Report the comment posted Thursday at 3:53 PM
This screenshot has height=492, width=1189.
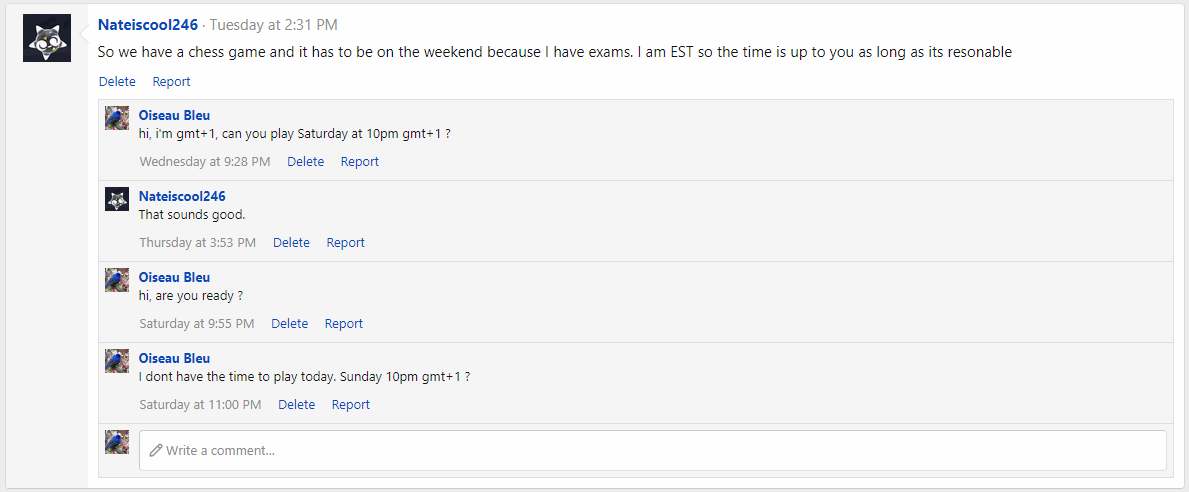point(345,243)
